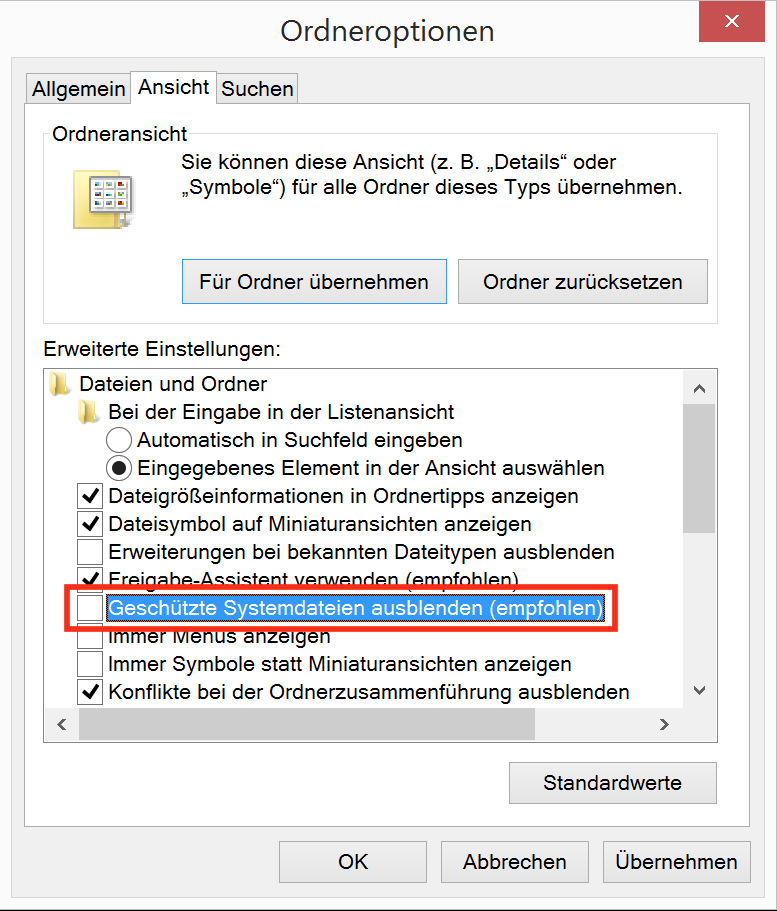Click the 'Bei der Eingabe' folder icon
The height and width of the screenshot is (911, 777).
(x=91, y=412)
